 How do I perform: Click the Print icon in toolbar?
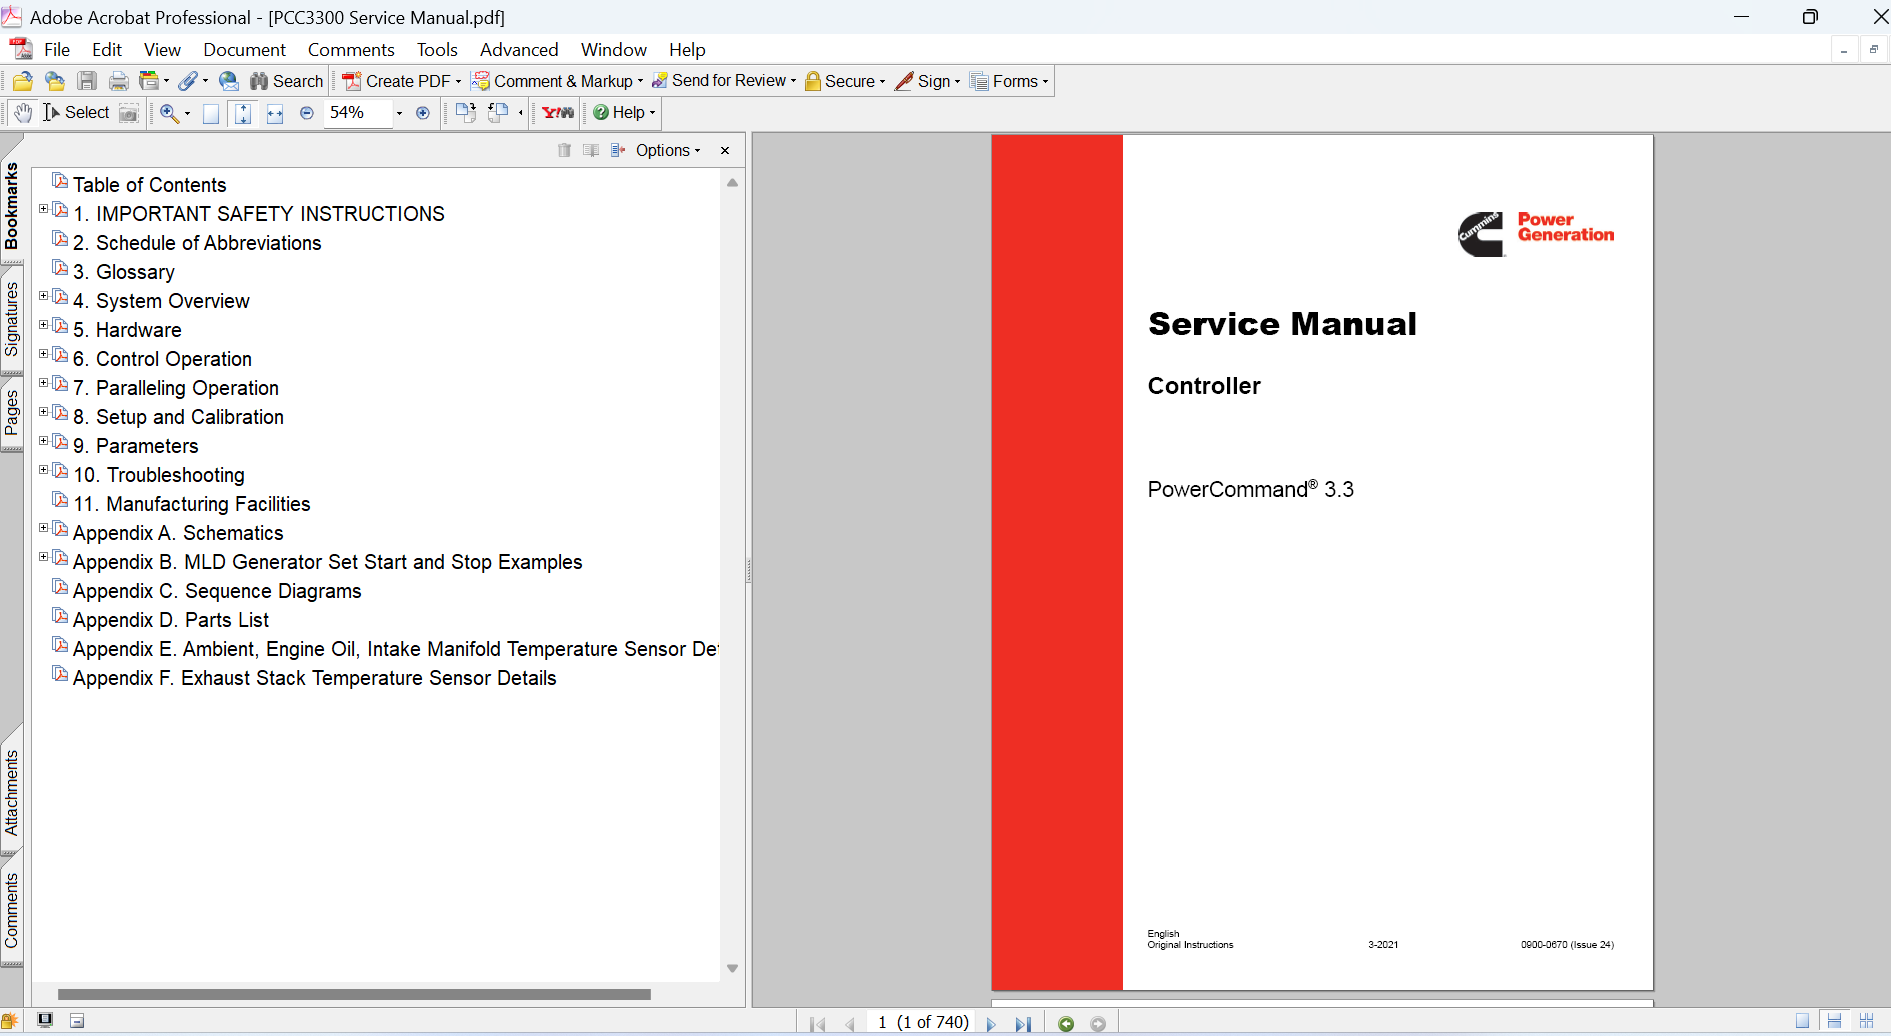119,81
